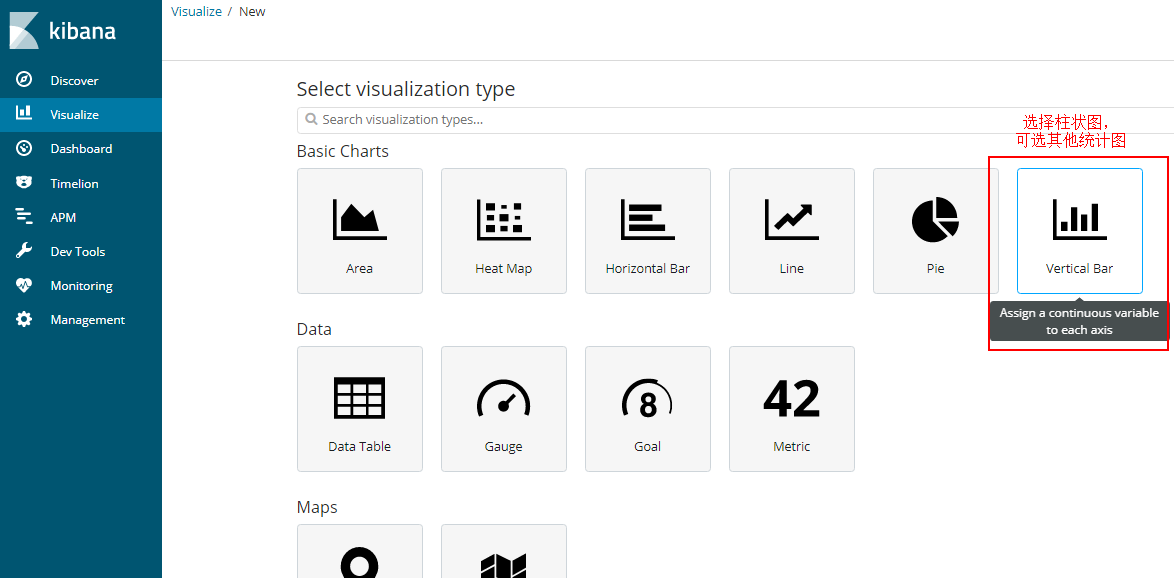Screen dimensions: 1174x578
Task: Click the Maps section heading
Action: (x=317, y=507)
